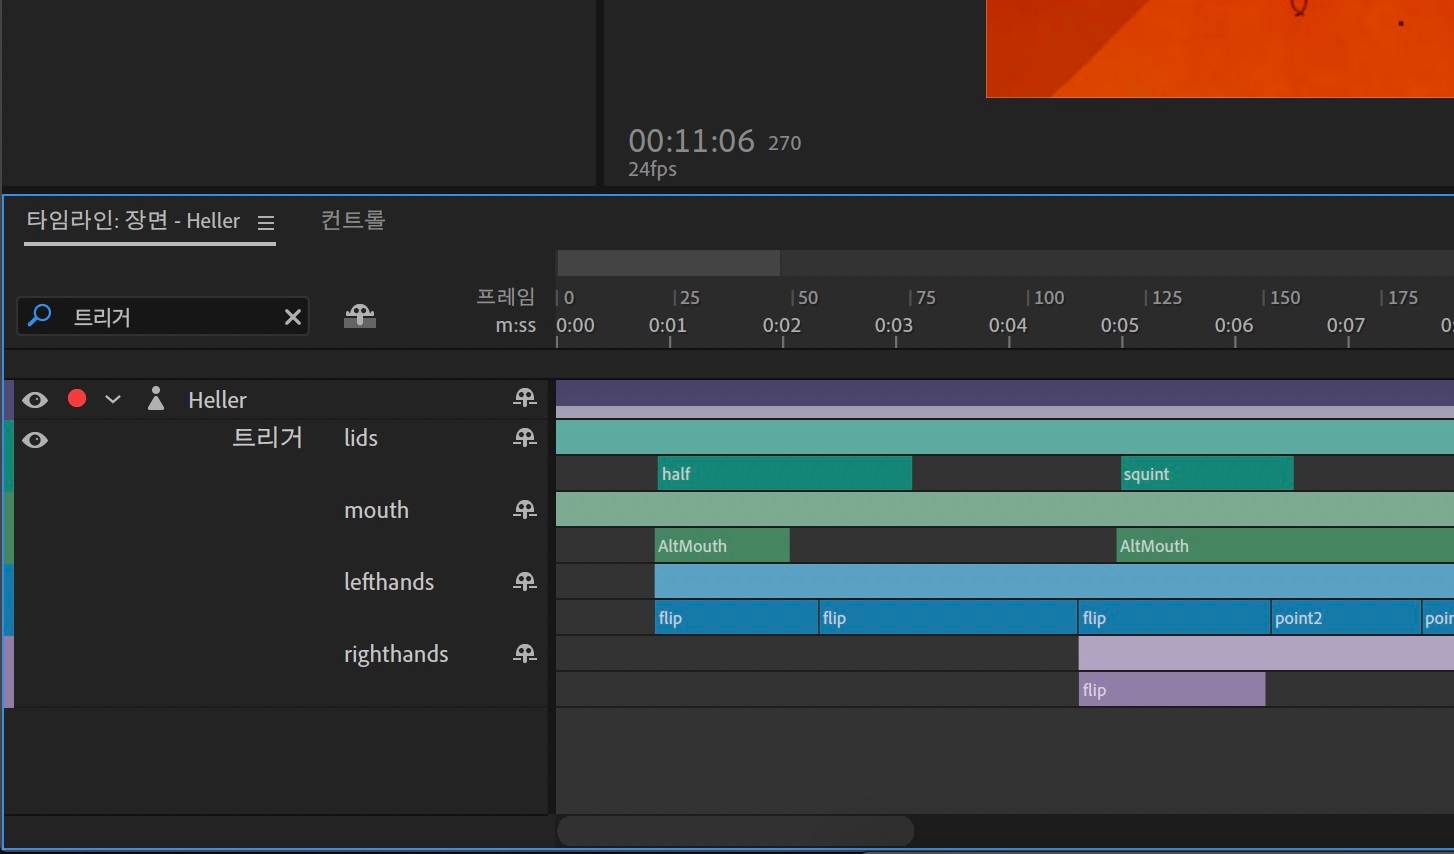Click the 24fps frame rate label

652,169
